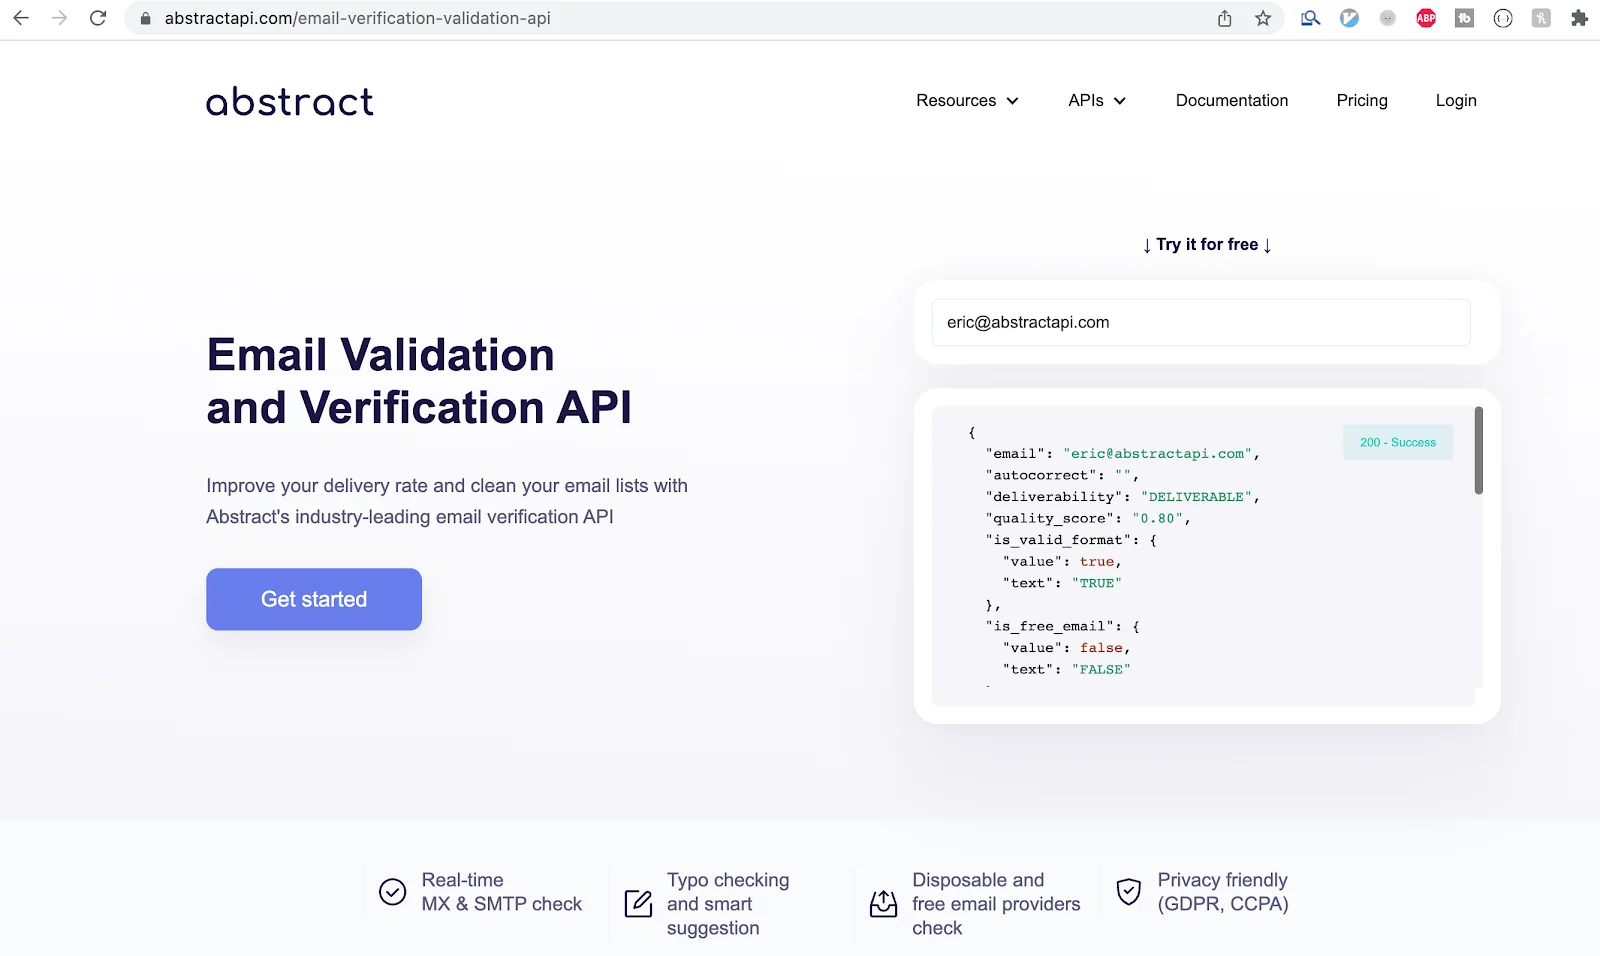Click the Privacy friendly shield icon

click(1129, 892)
